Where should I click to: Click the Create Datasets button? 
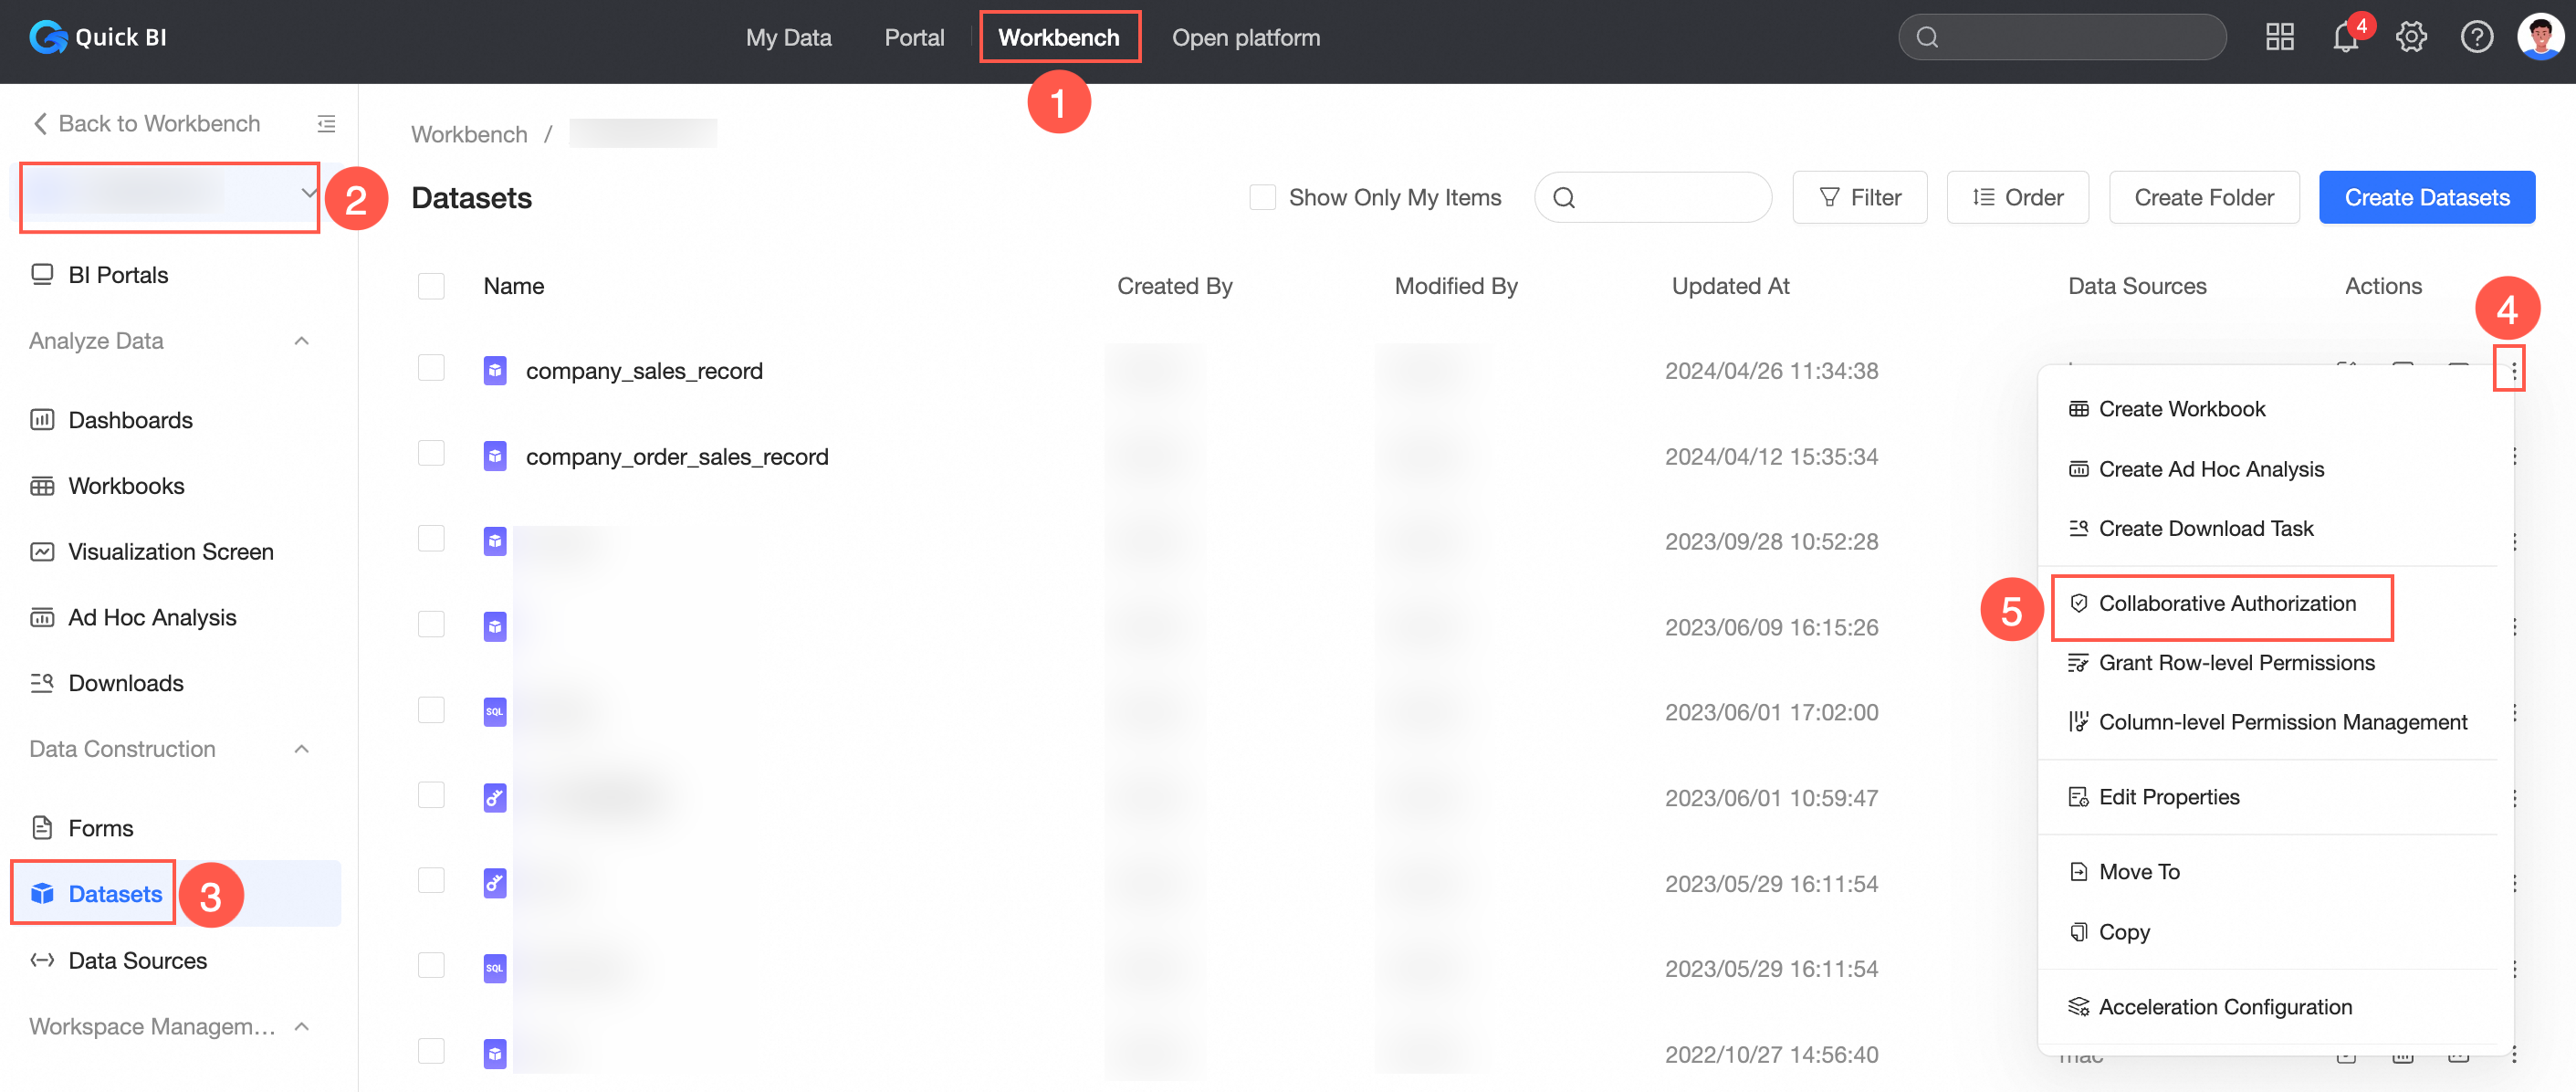point(2426,198)
